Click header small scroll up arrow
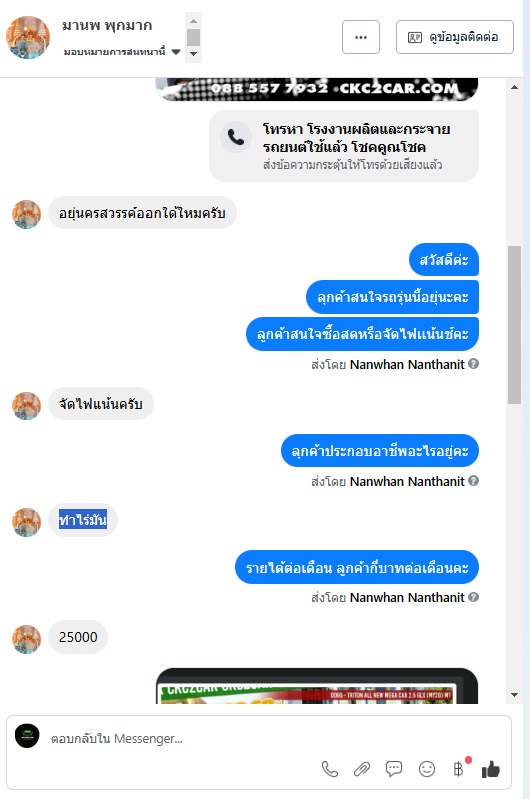Viewport: 530px width, 799px height. [193, 21]
